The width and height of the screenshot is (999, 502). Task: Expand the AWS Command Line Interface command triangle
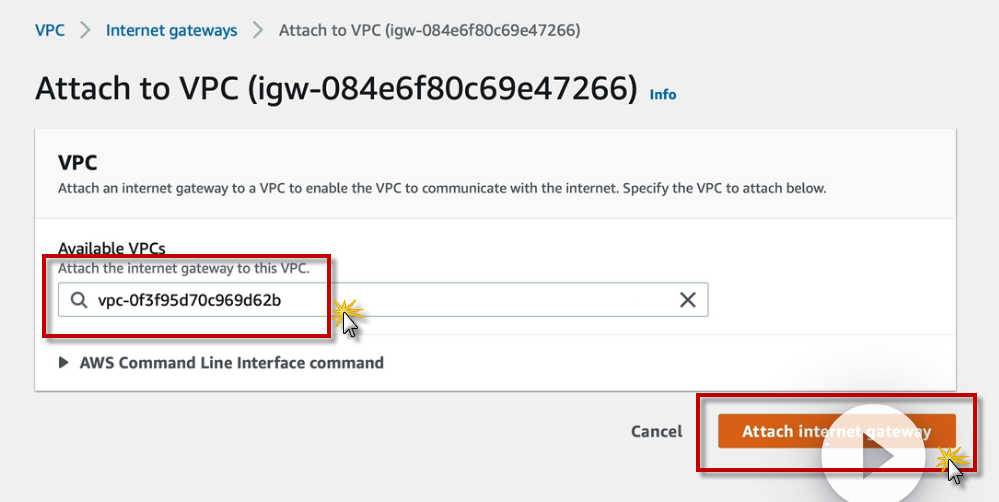65,363
